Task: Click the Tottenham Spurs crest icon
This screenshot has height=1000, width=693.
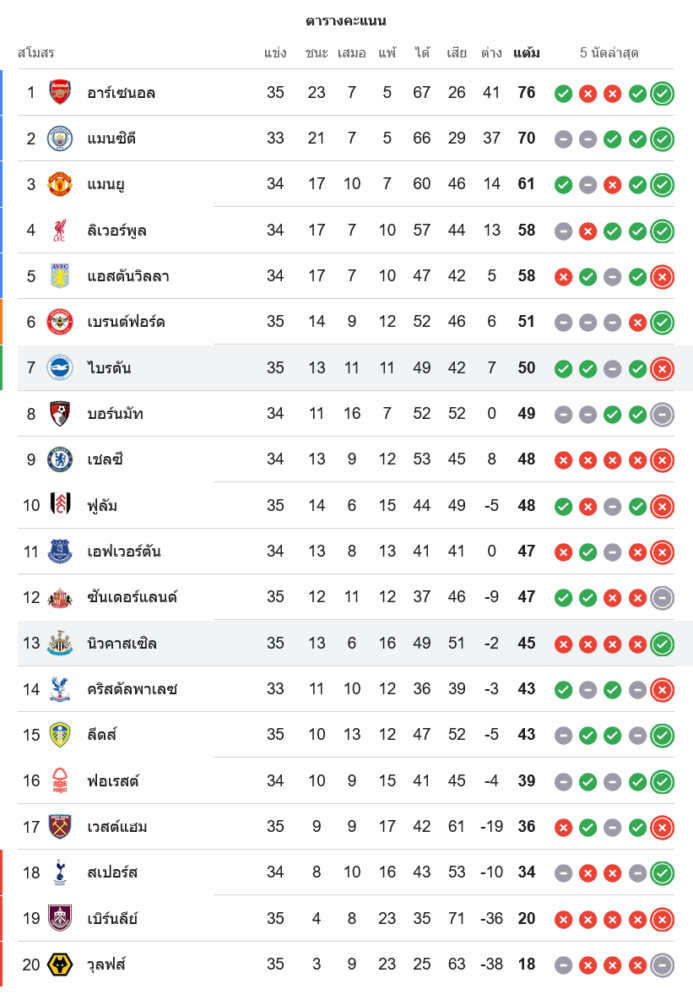Action: [x=60, y=872]
